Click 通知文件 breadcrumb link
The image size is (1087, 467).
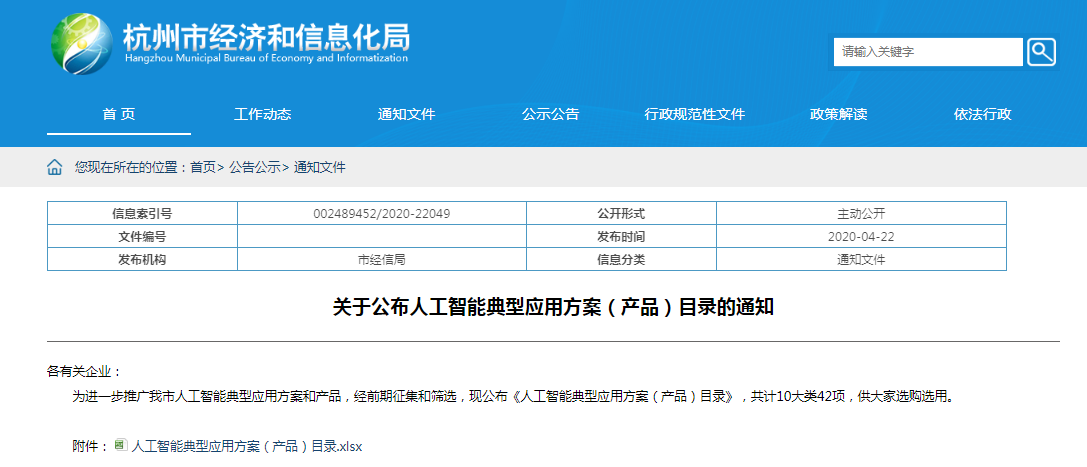319,167
